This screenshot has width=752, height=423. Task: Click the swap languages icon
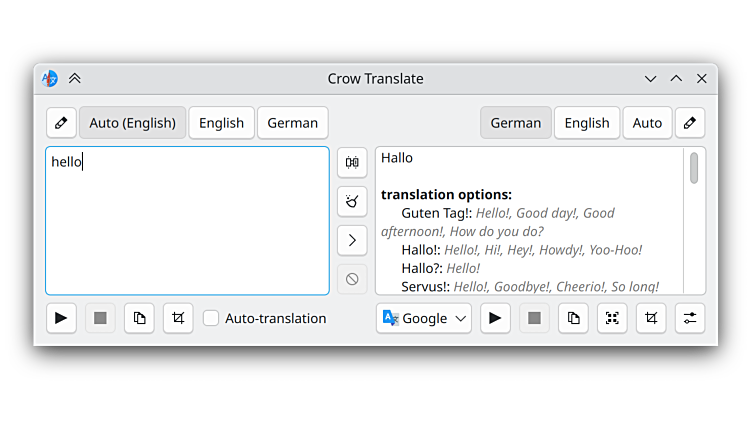click(352, 162)
